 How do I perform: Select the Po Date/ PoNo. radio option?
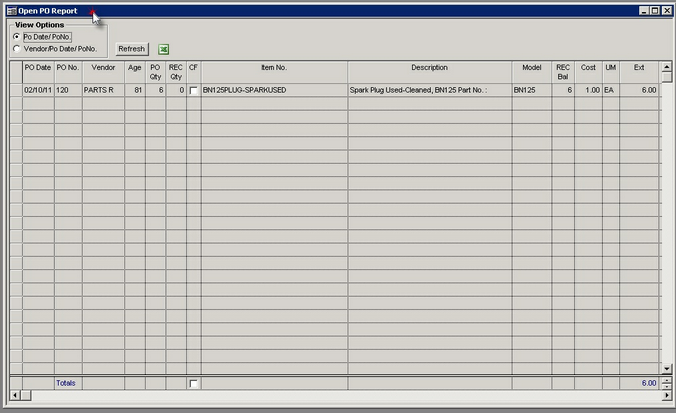click(16, 37)
